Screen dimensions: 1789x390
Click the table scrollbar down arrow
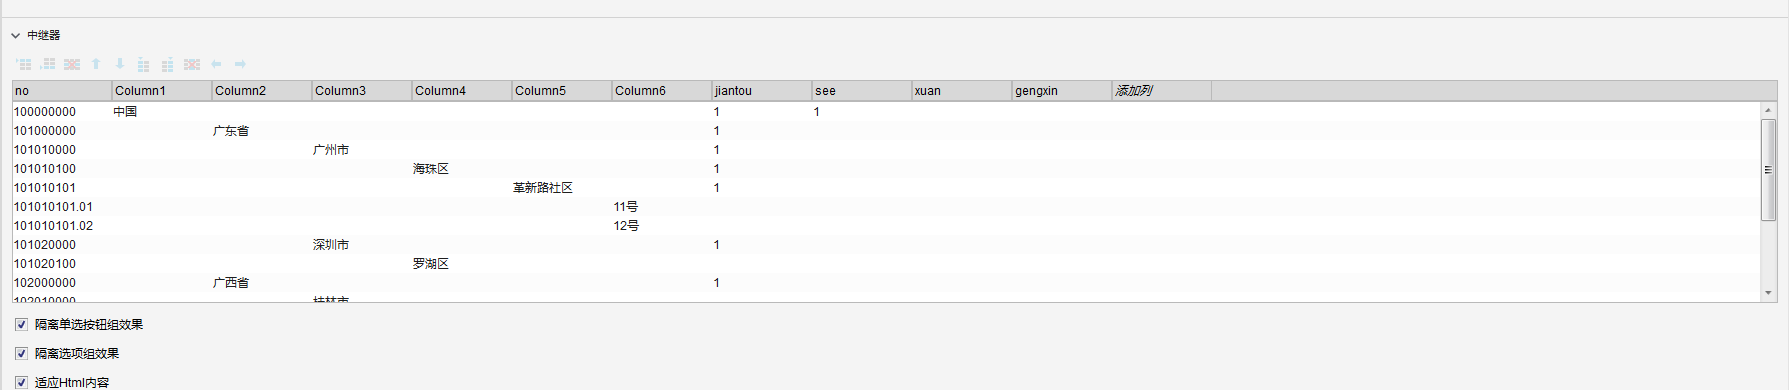coord(1768,293)
